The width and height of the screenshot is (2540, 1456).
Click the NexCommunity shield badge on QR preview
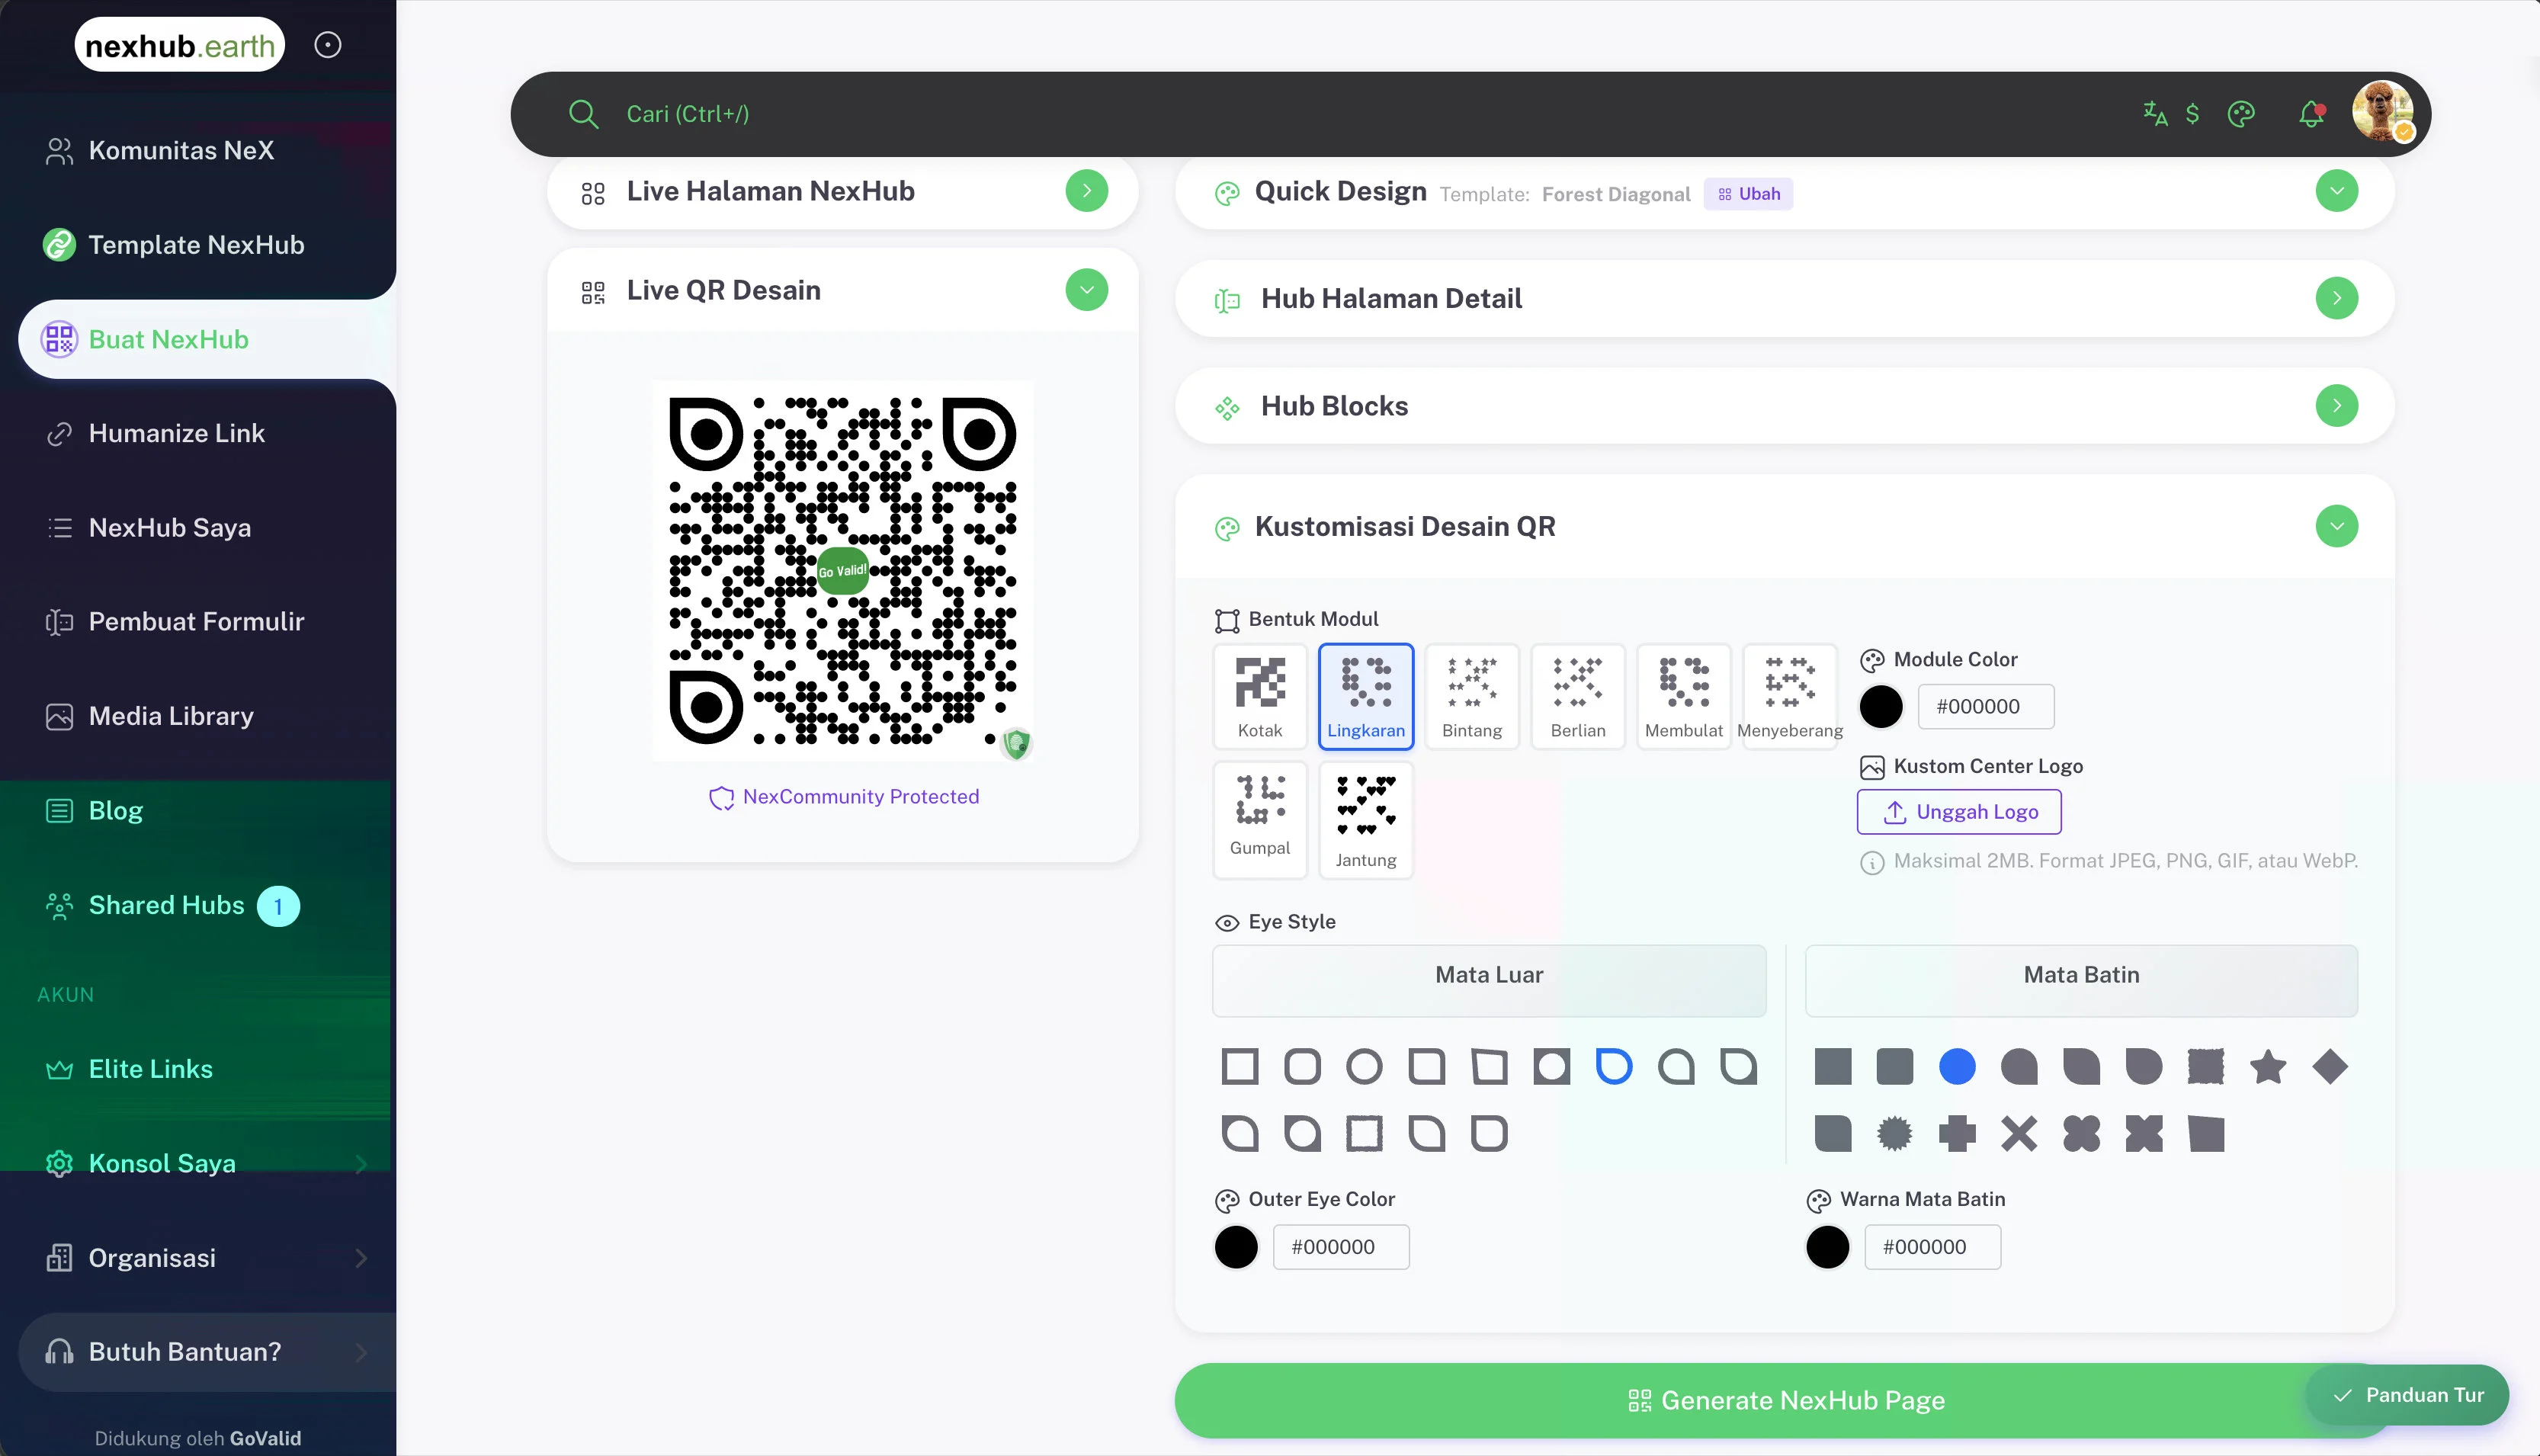click(1017, 743)
